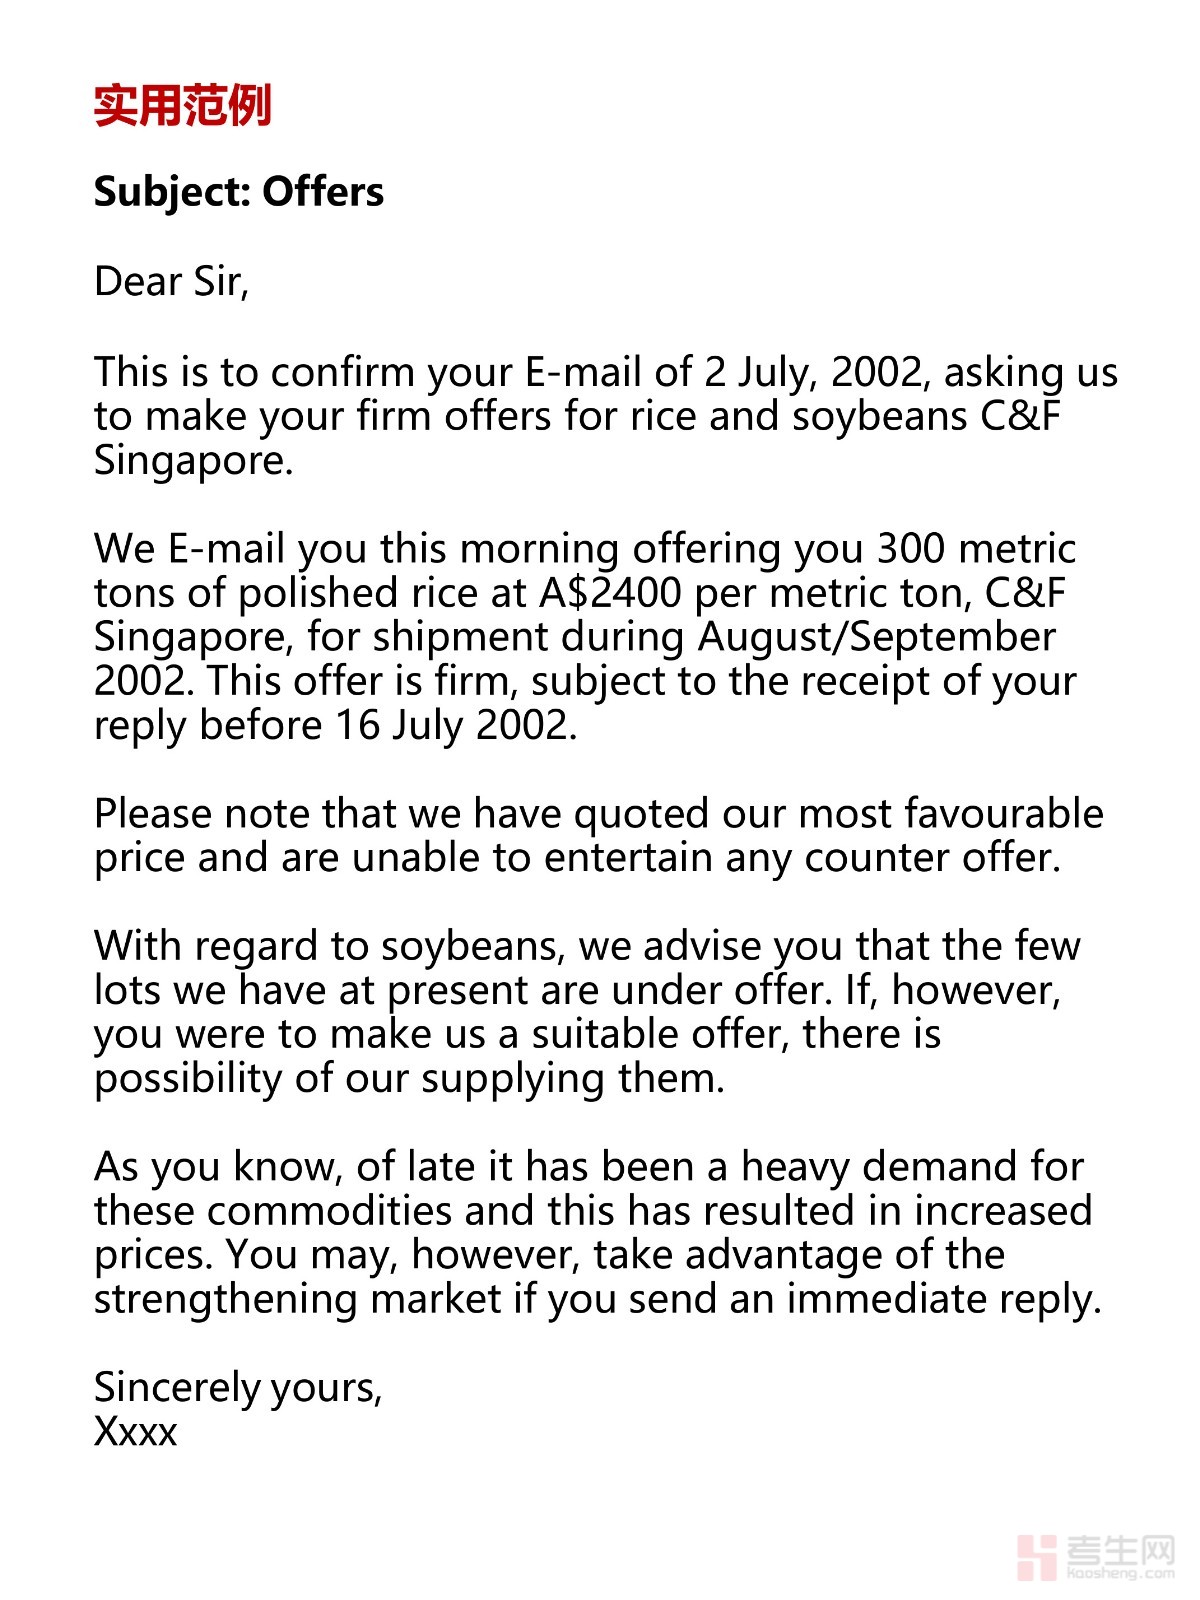
Task: Click the "Dear Sir," salutation
Action: point(171,282)
